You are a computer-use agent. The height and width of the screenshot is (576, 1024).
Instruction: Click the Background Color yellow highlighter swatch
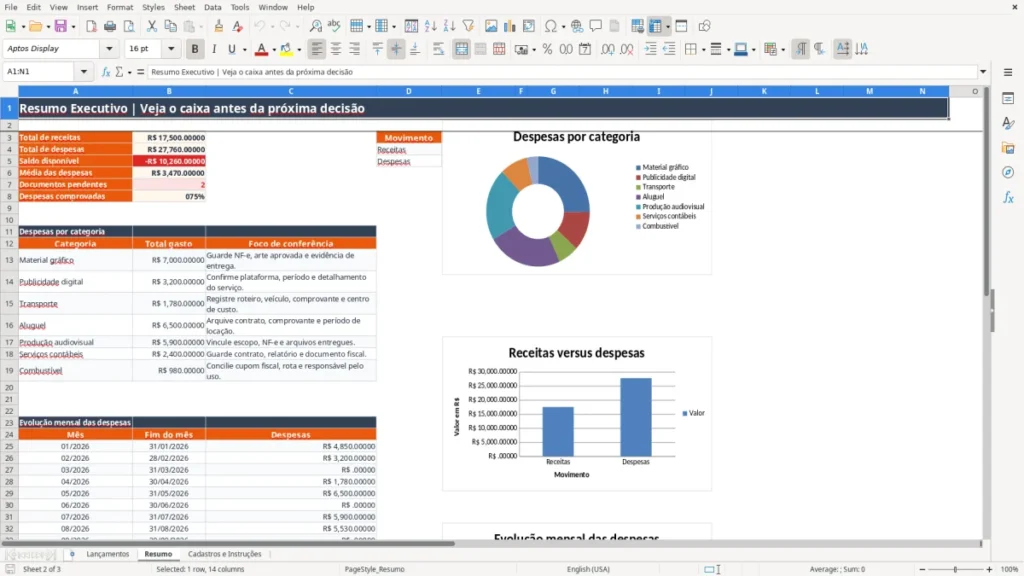click(286, 50)
